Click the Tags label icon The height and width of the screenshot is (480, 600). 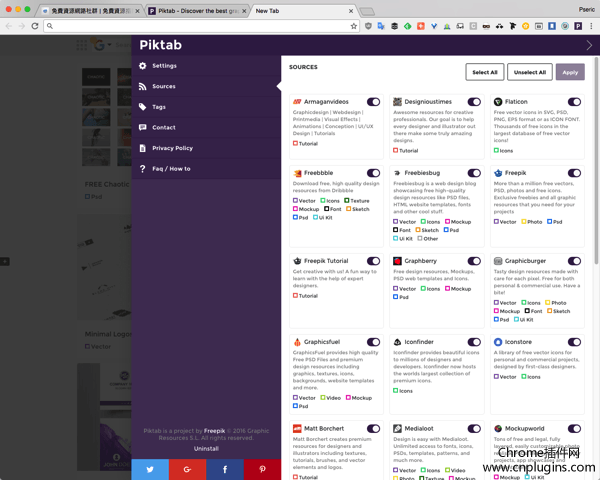point(142,107)
